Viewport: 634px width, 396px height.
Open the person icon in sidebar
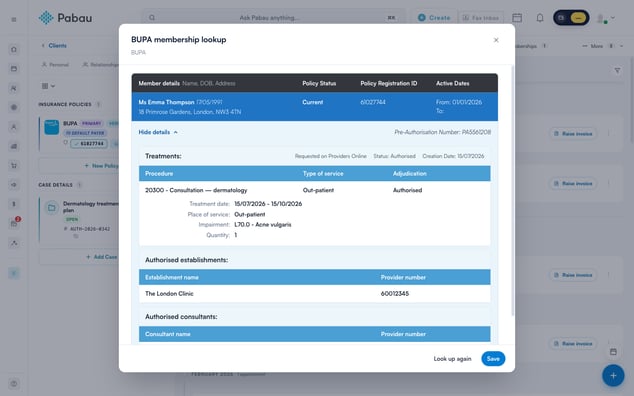click(x=14, y=127)
